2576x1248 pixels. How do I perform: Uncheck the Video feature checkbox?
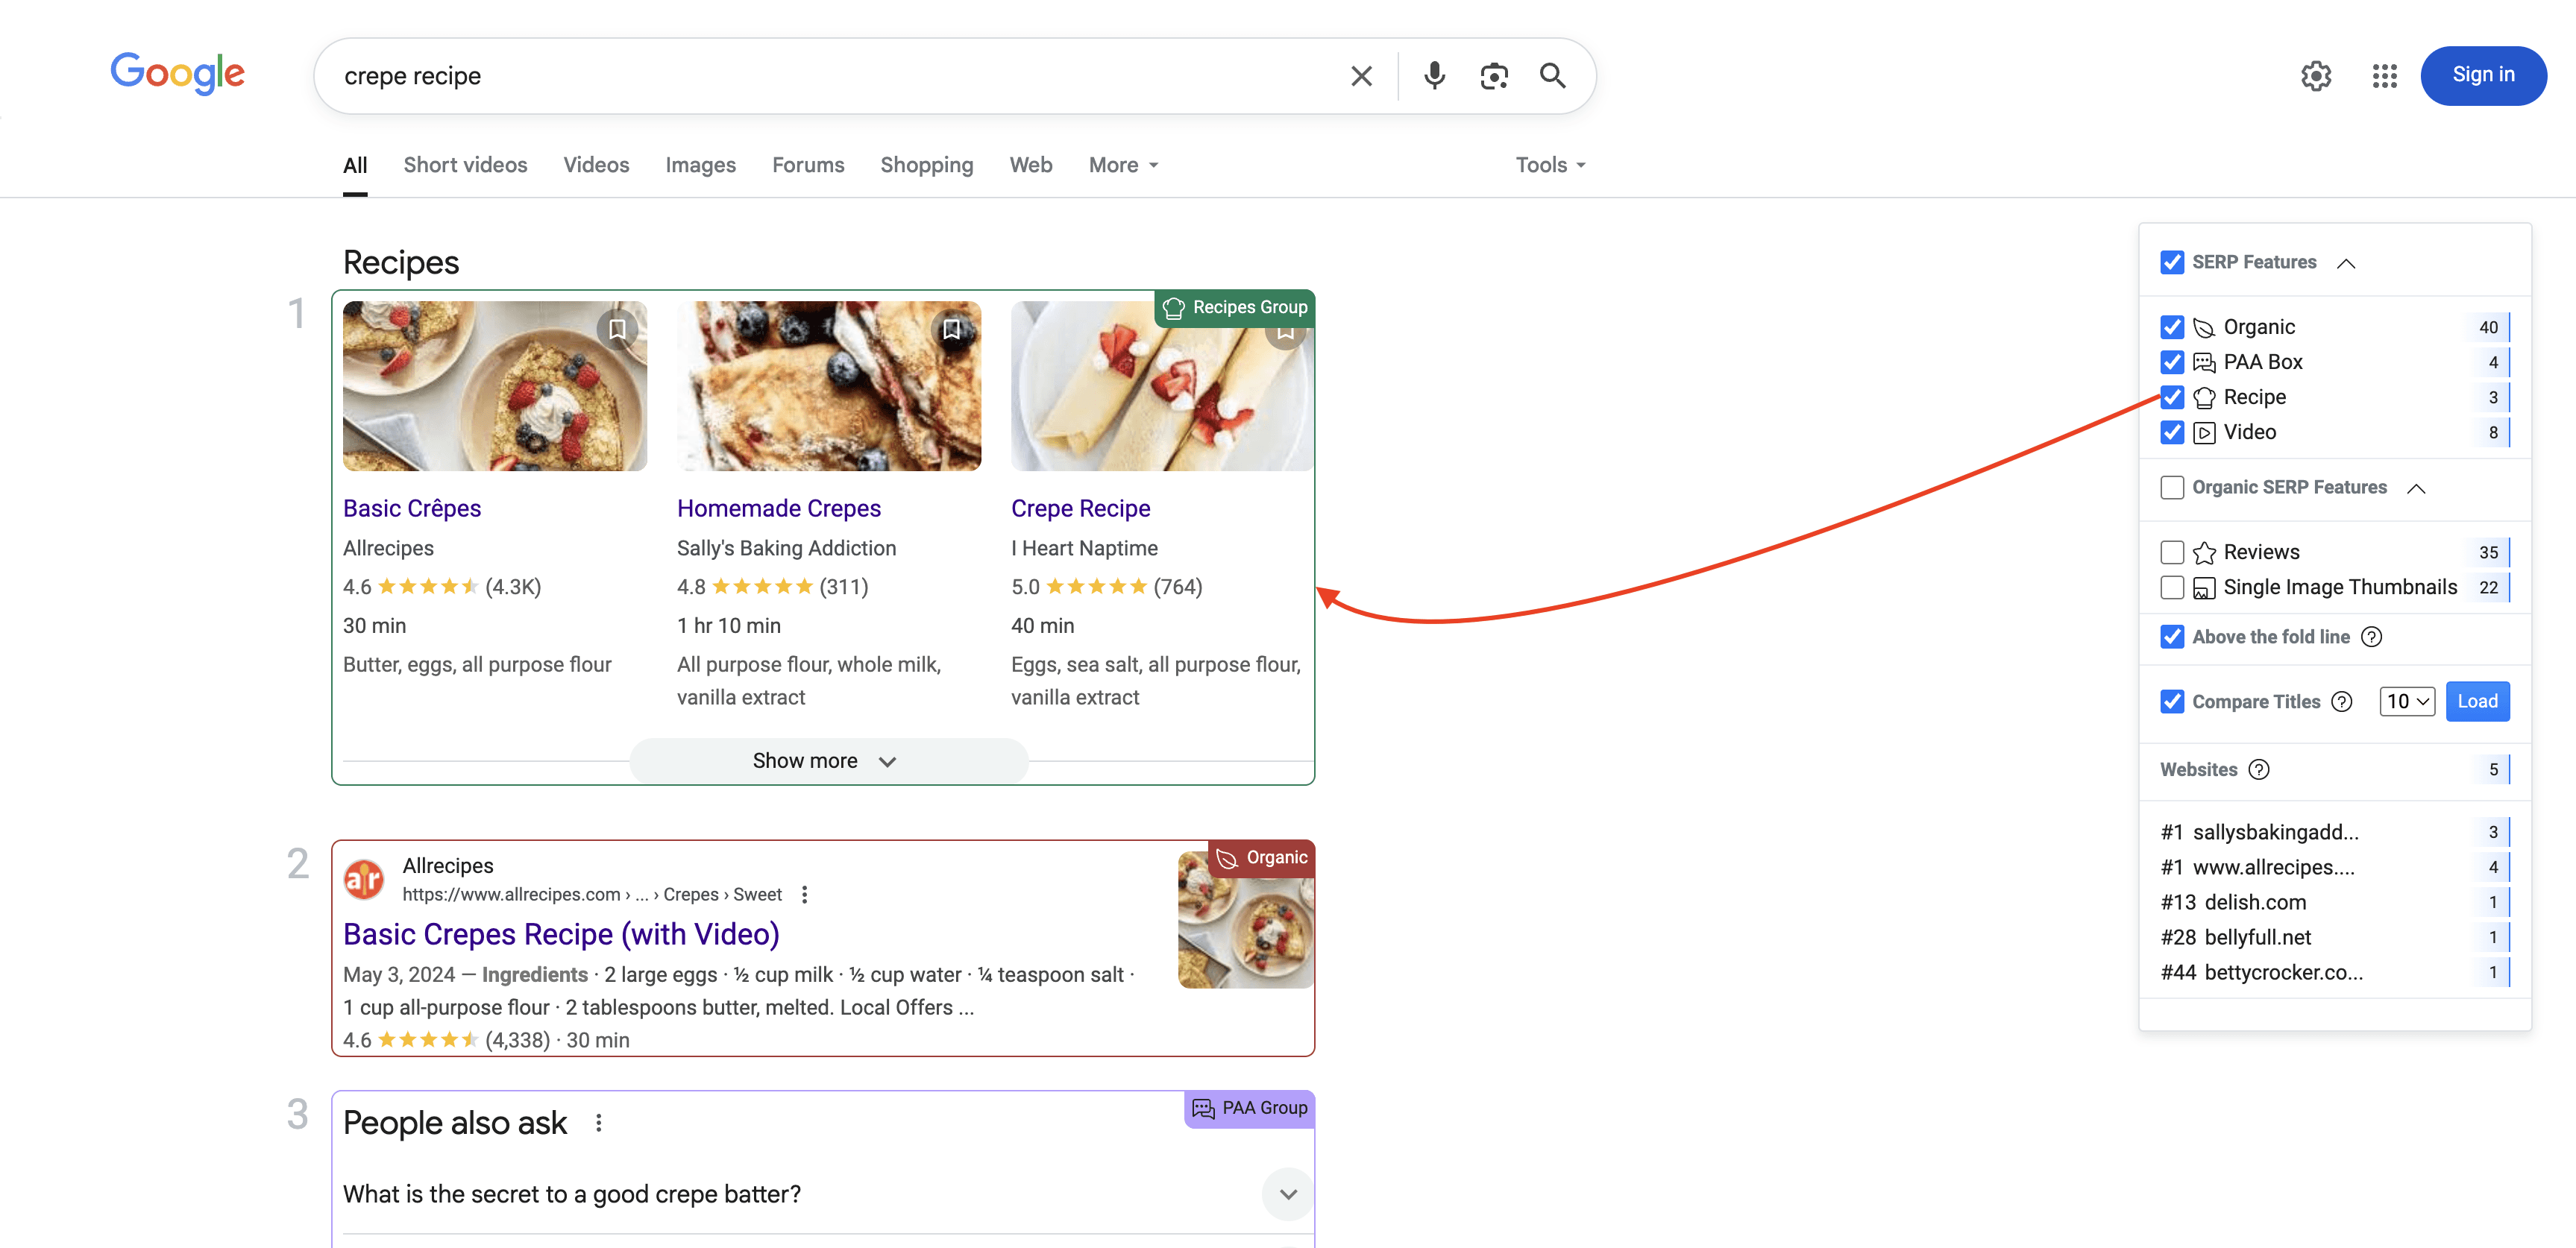click(2172, 433)
